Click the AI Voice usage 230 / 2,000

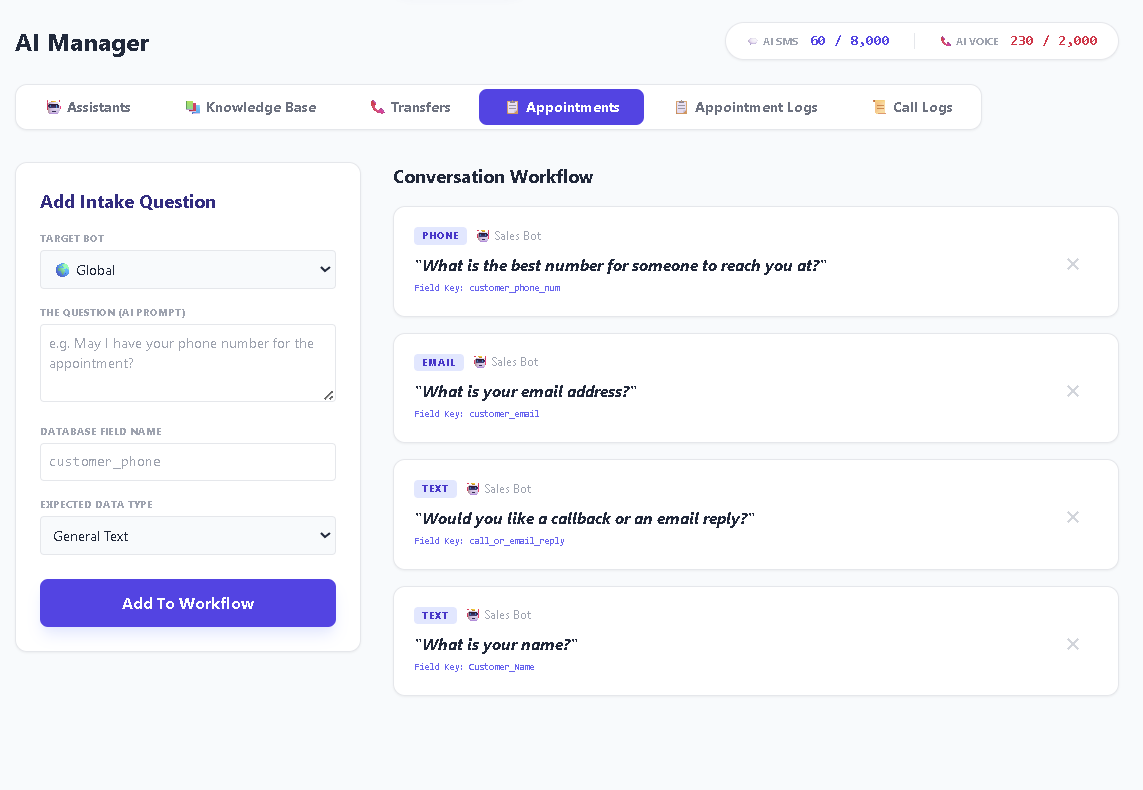pos(1053,41)
